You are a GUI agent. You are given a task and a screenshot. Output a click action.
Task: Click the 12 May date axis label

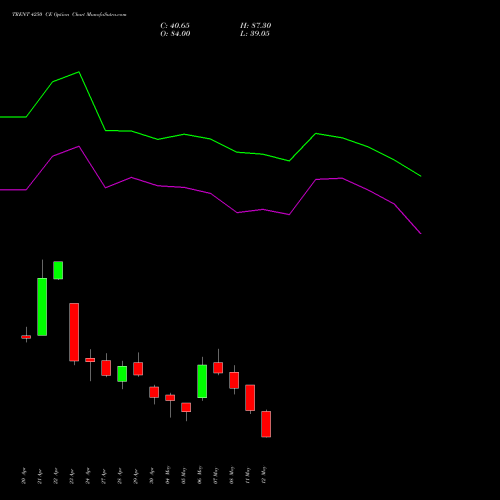(264, 475)
